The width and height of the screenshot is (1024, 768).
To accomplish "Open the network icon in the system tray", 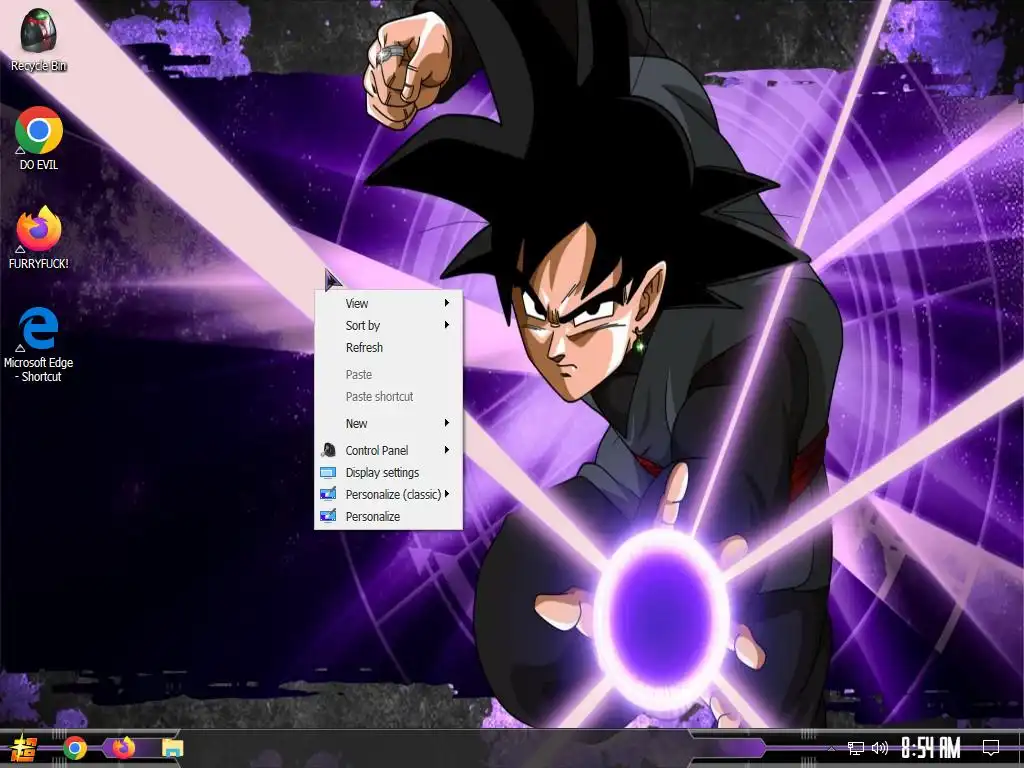I will click(856, 748).
